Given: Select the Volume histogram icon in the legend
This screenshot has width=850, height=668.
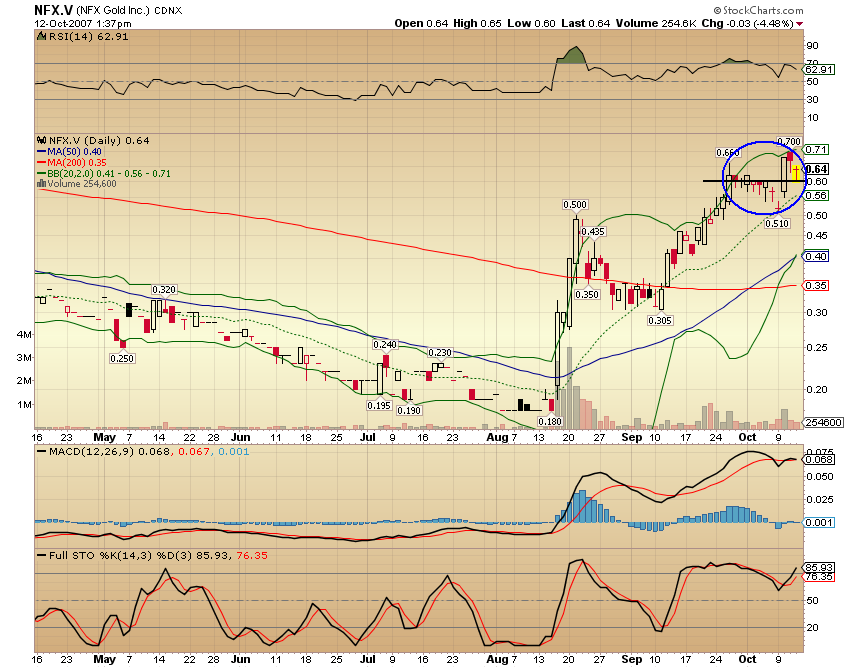Looking at the screenshot, I should (40, 183).
